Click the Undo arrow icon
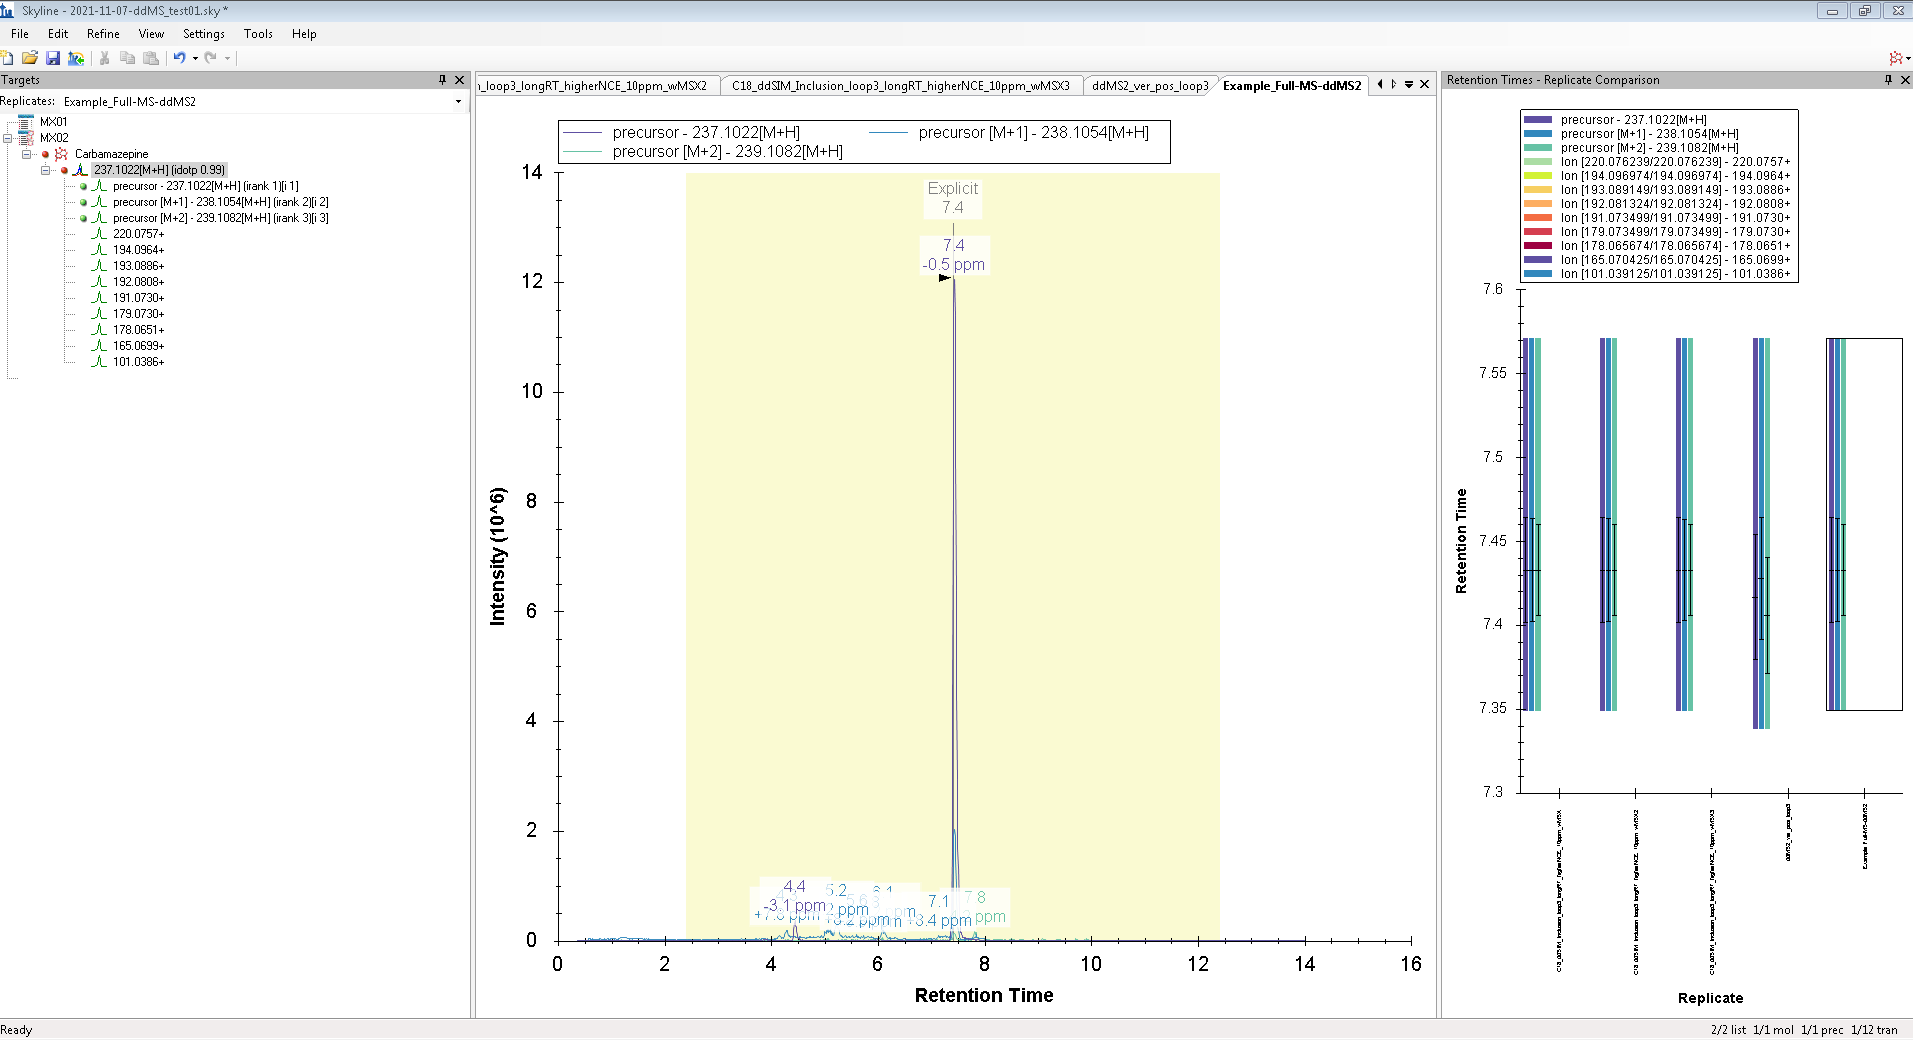 pyautogui.click(x=179, y=58)
